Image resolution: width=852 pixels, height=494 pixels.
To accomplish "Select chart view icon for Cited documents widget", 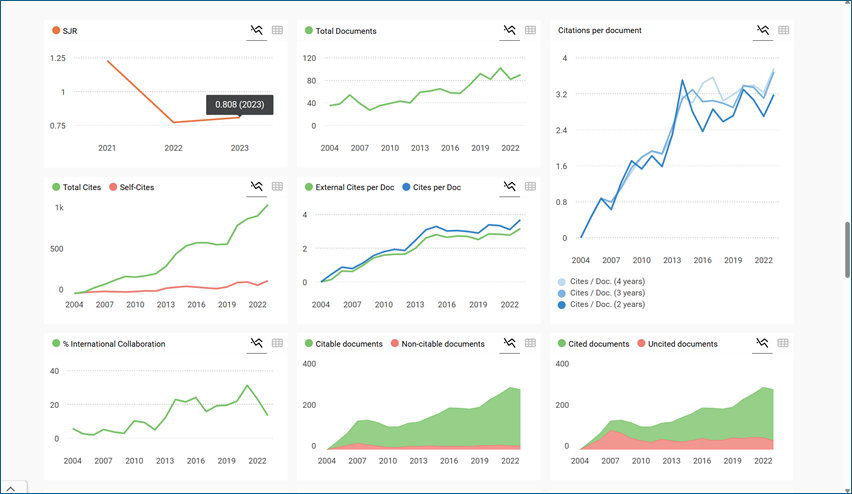I will 763,343.
